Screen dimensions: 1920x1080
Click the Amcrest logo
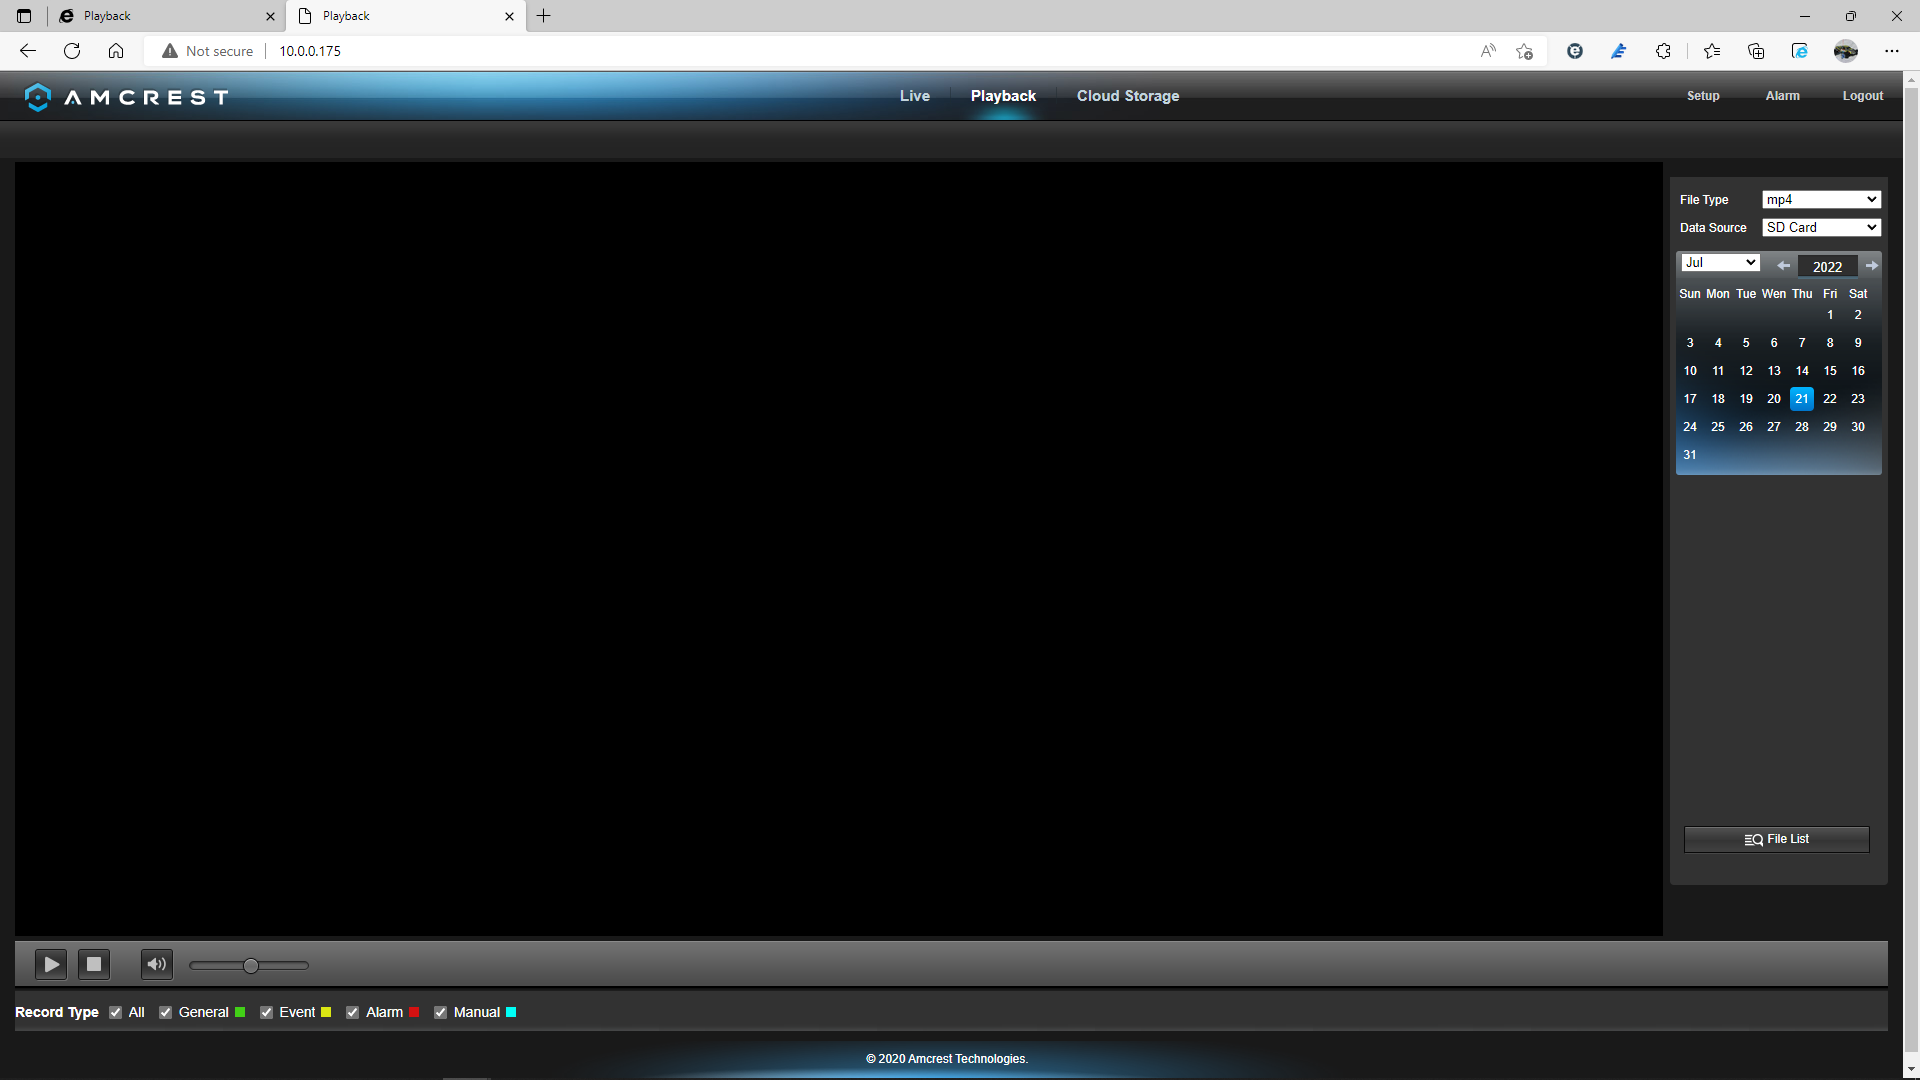pos(127,97)
